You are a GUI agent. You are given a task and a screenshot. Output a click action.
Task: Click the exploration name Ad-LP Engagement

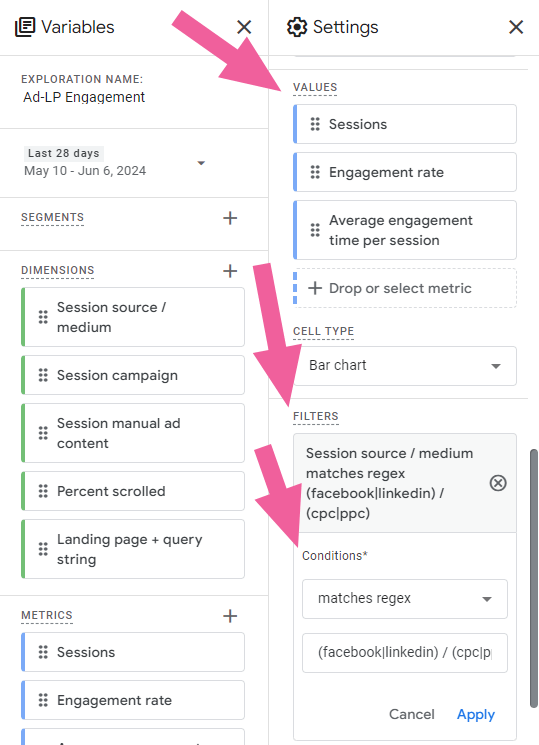[84, 97]
